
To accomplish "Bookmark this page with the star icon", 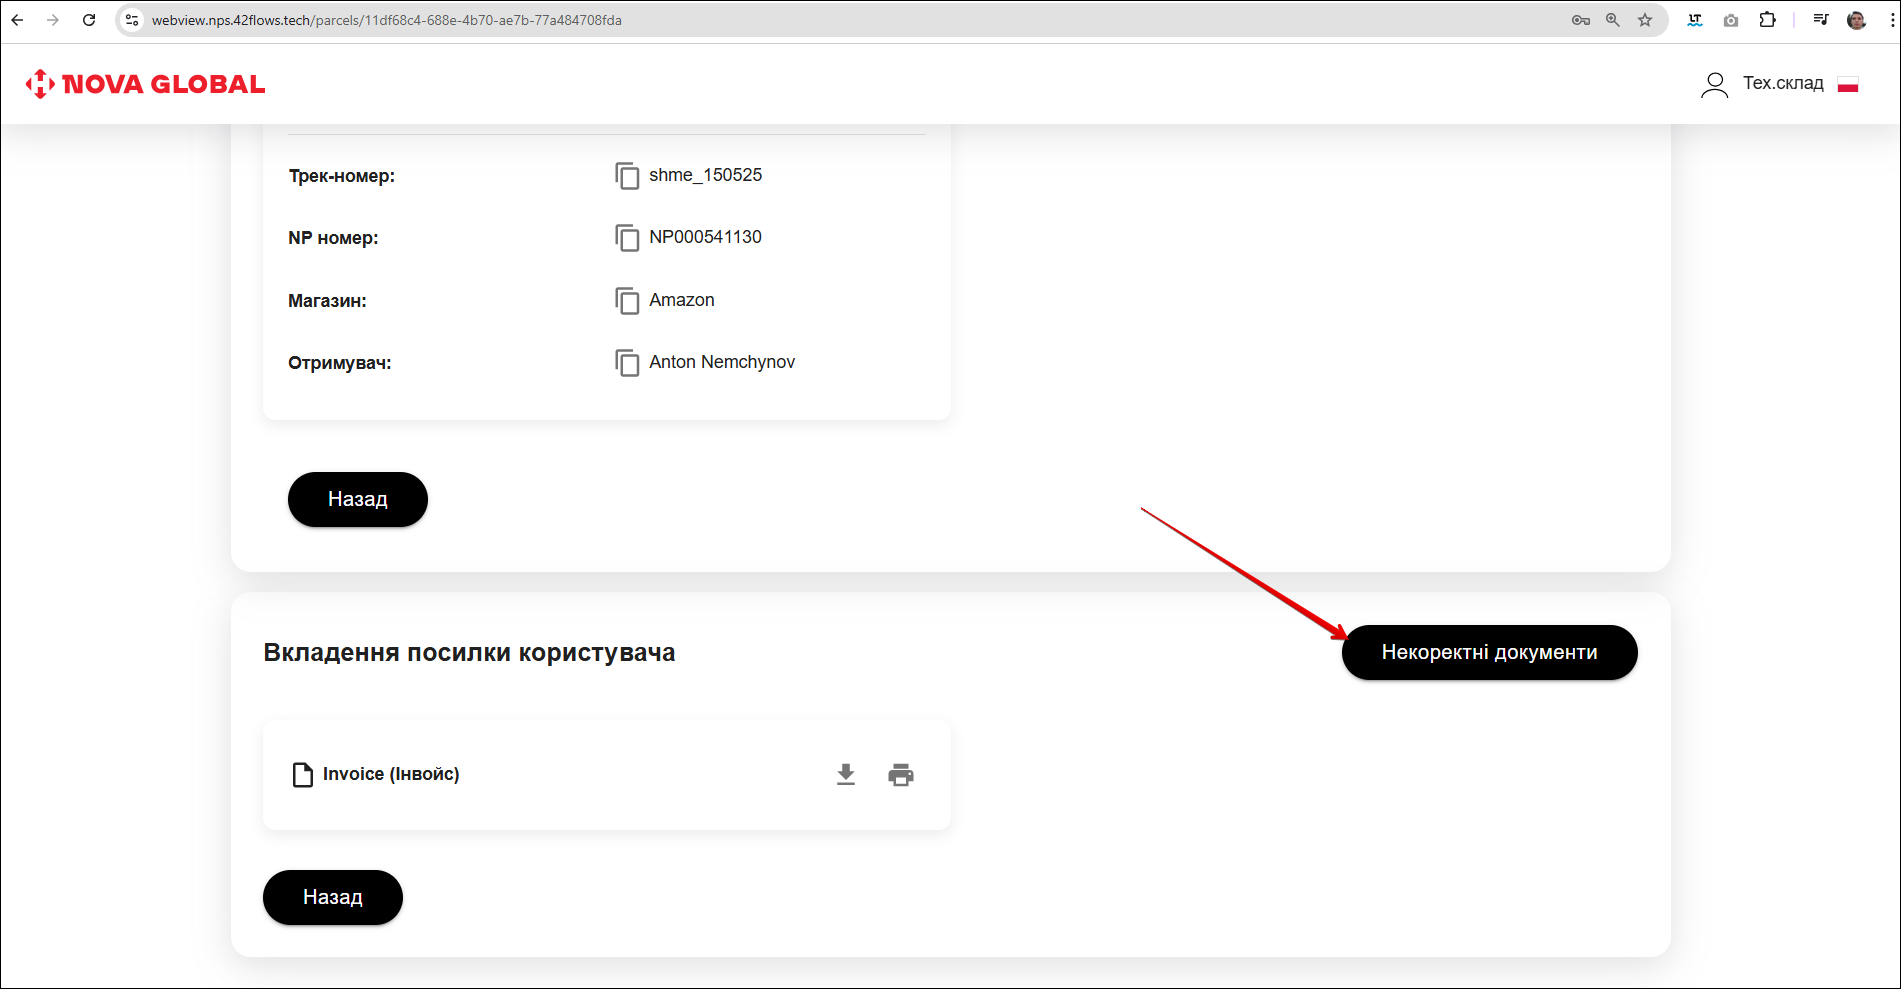I will pos(1645,20).
